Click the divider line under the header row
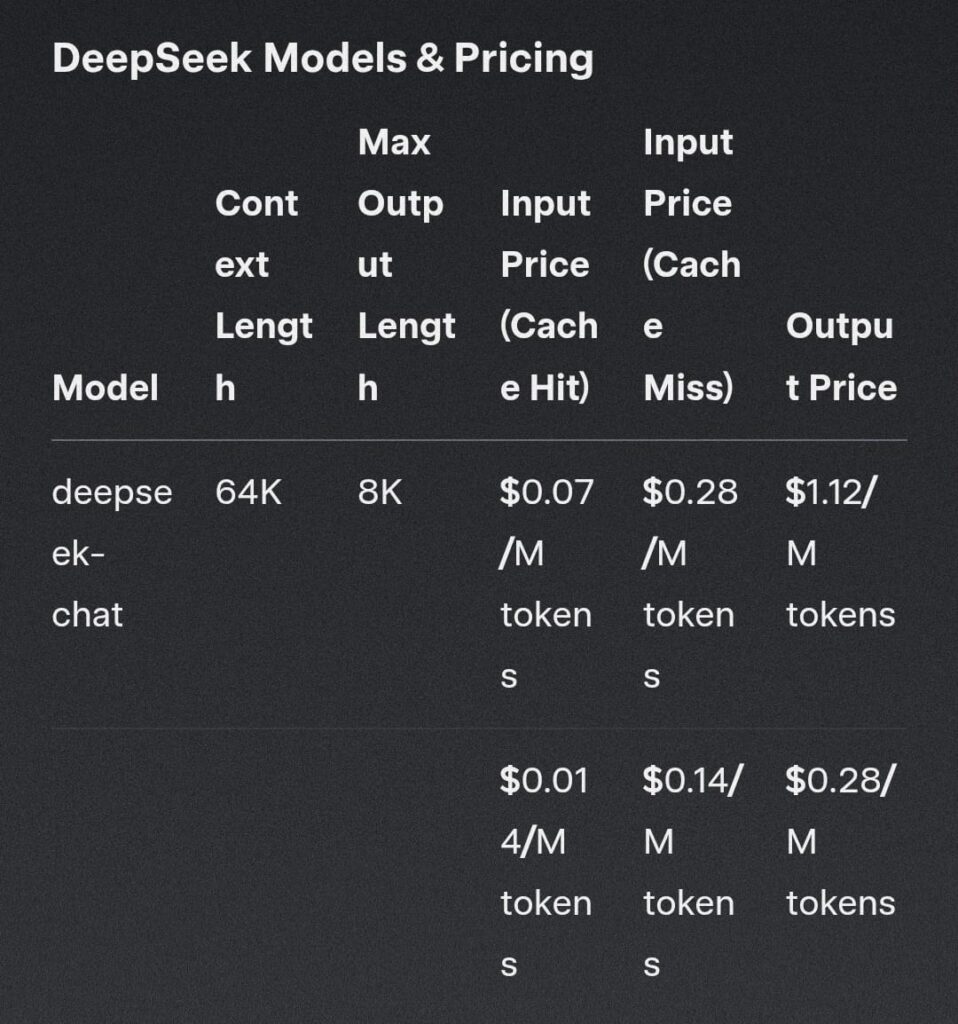Screen dimensions: 958x1024 [x=479, y=440]
